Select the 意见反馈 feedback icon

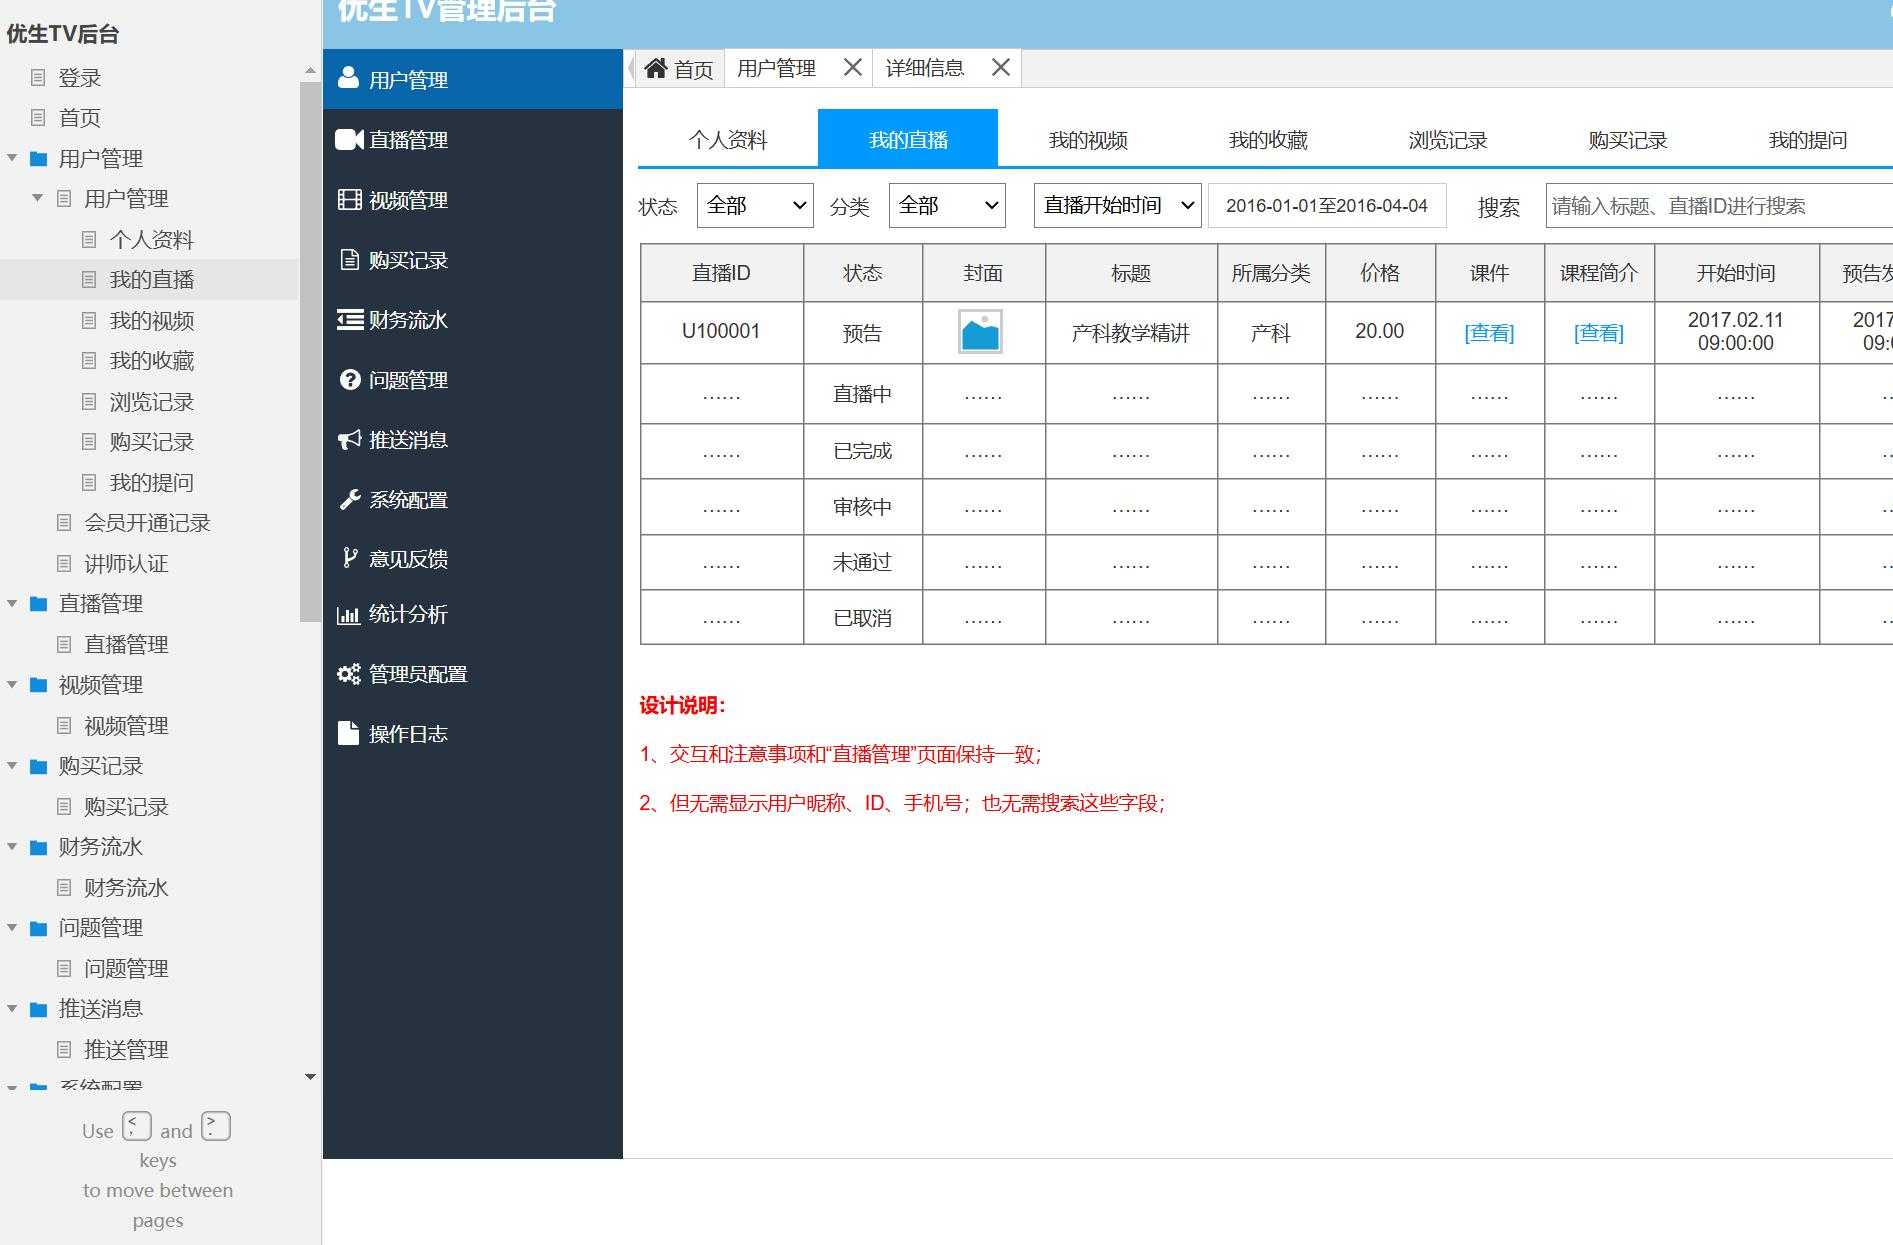tap(348, 558)
